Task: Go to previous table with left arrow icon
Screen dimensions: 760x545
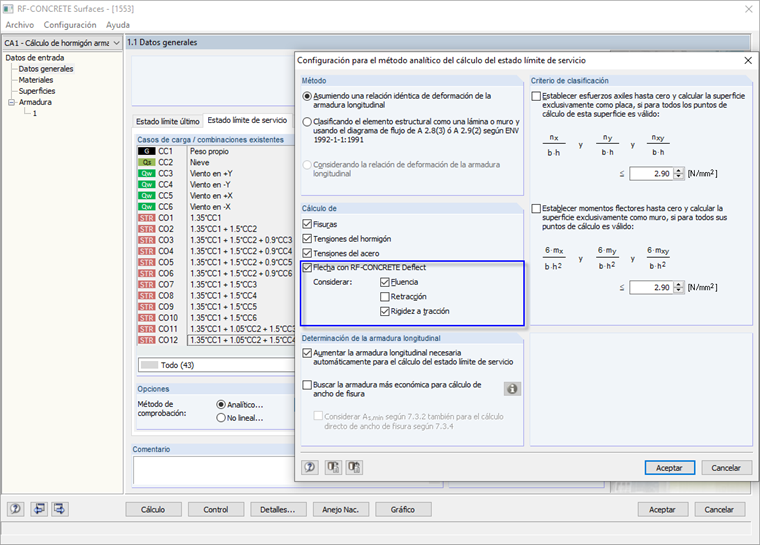Action: [39, 509]
